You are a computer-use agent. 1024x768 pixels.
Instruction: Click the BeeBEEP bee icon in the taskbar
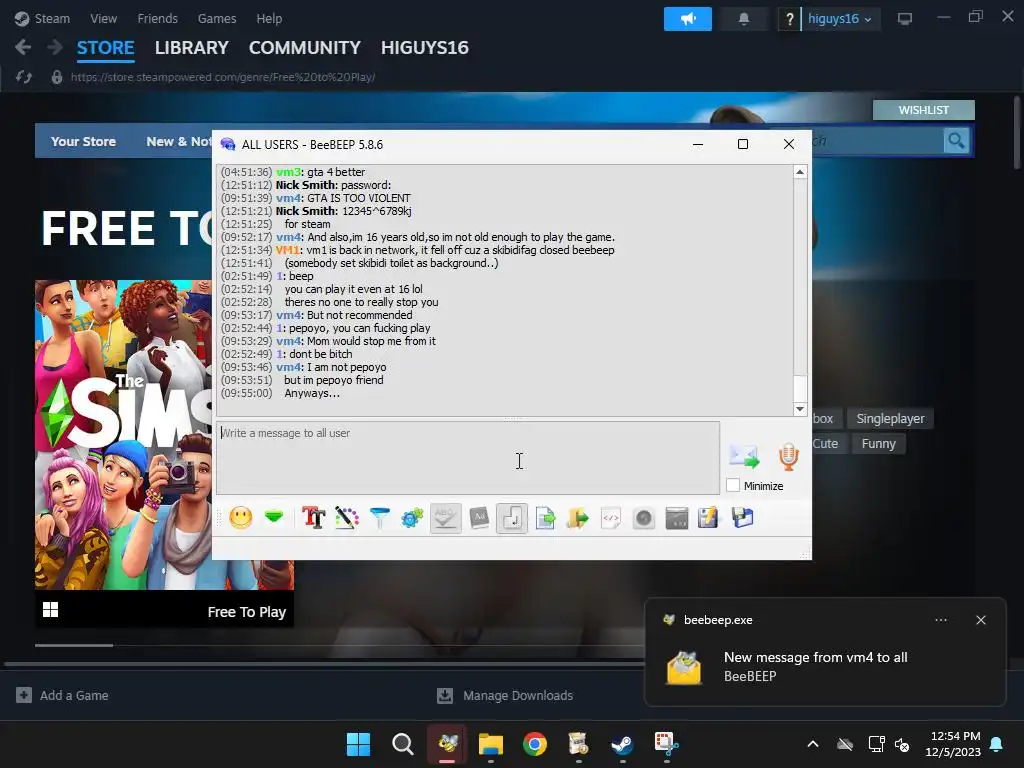coord(447,744)
